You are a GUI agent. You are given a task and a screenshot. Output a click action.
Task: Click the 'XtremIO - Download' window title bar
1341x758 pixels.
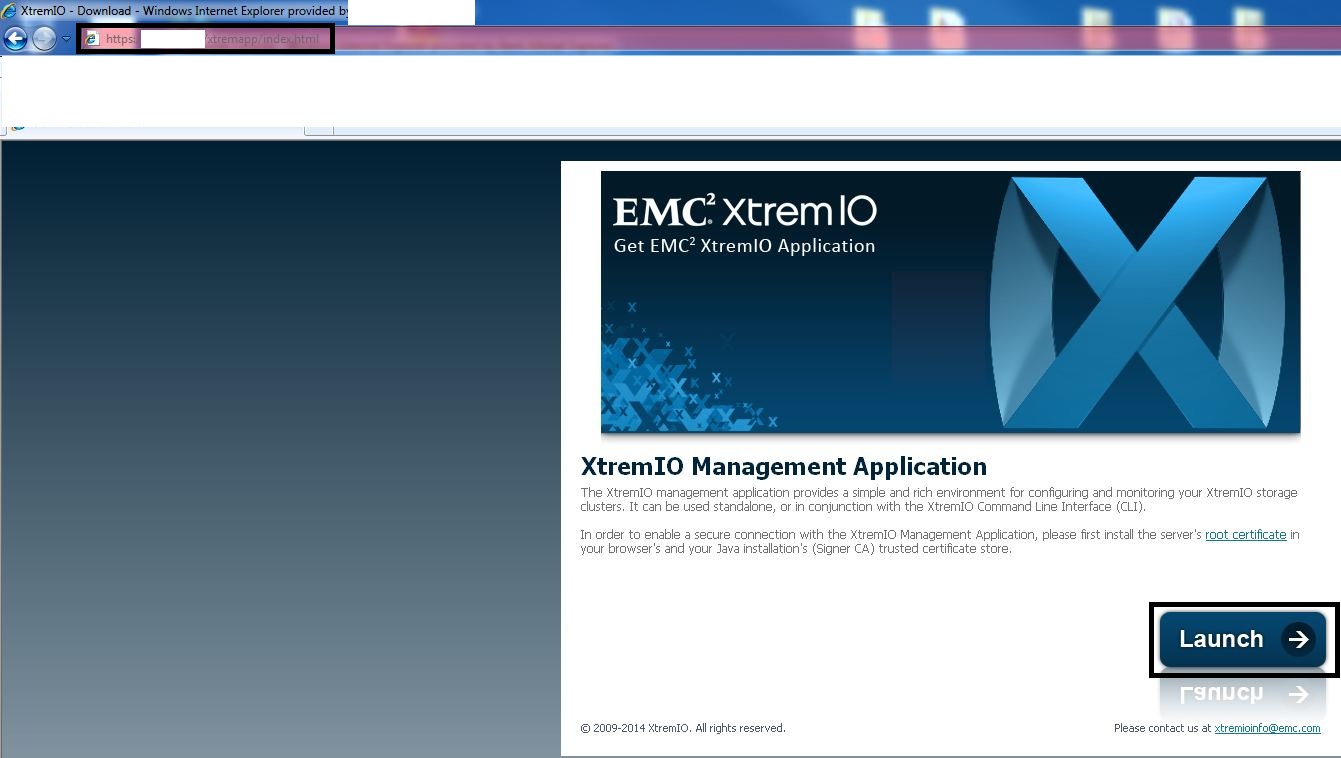[x=180, y=11]
